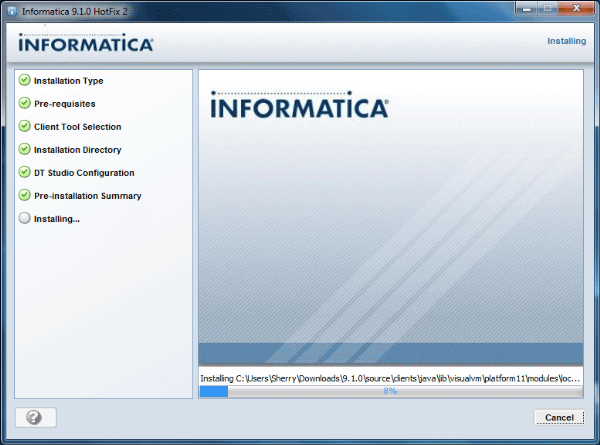
Task: Select the Pre-installation Summary step label
Action: [88, 196]
